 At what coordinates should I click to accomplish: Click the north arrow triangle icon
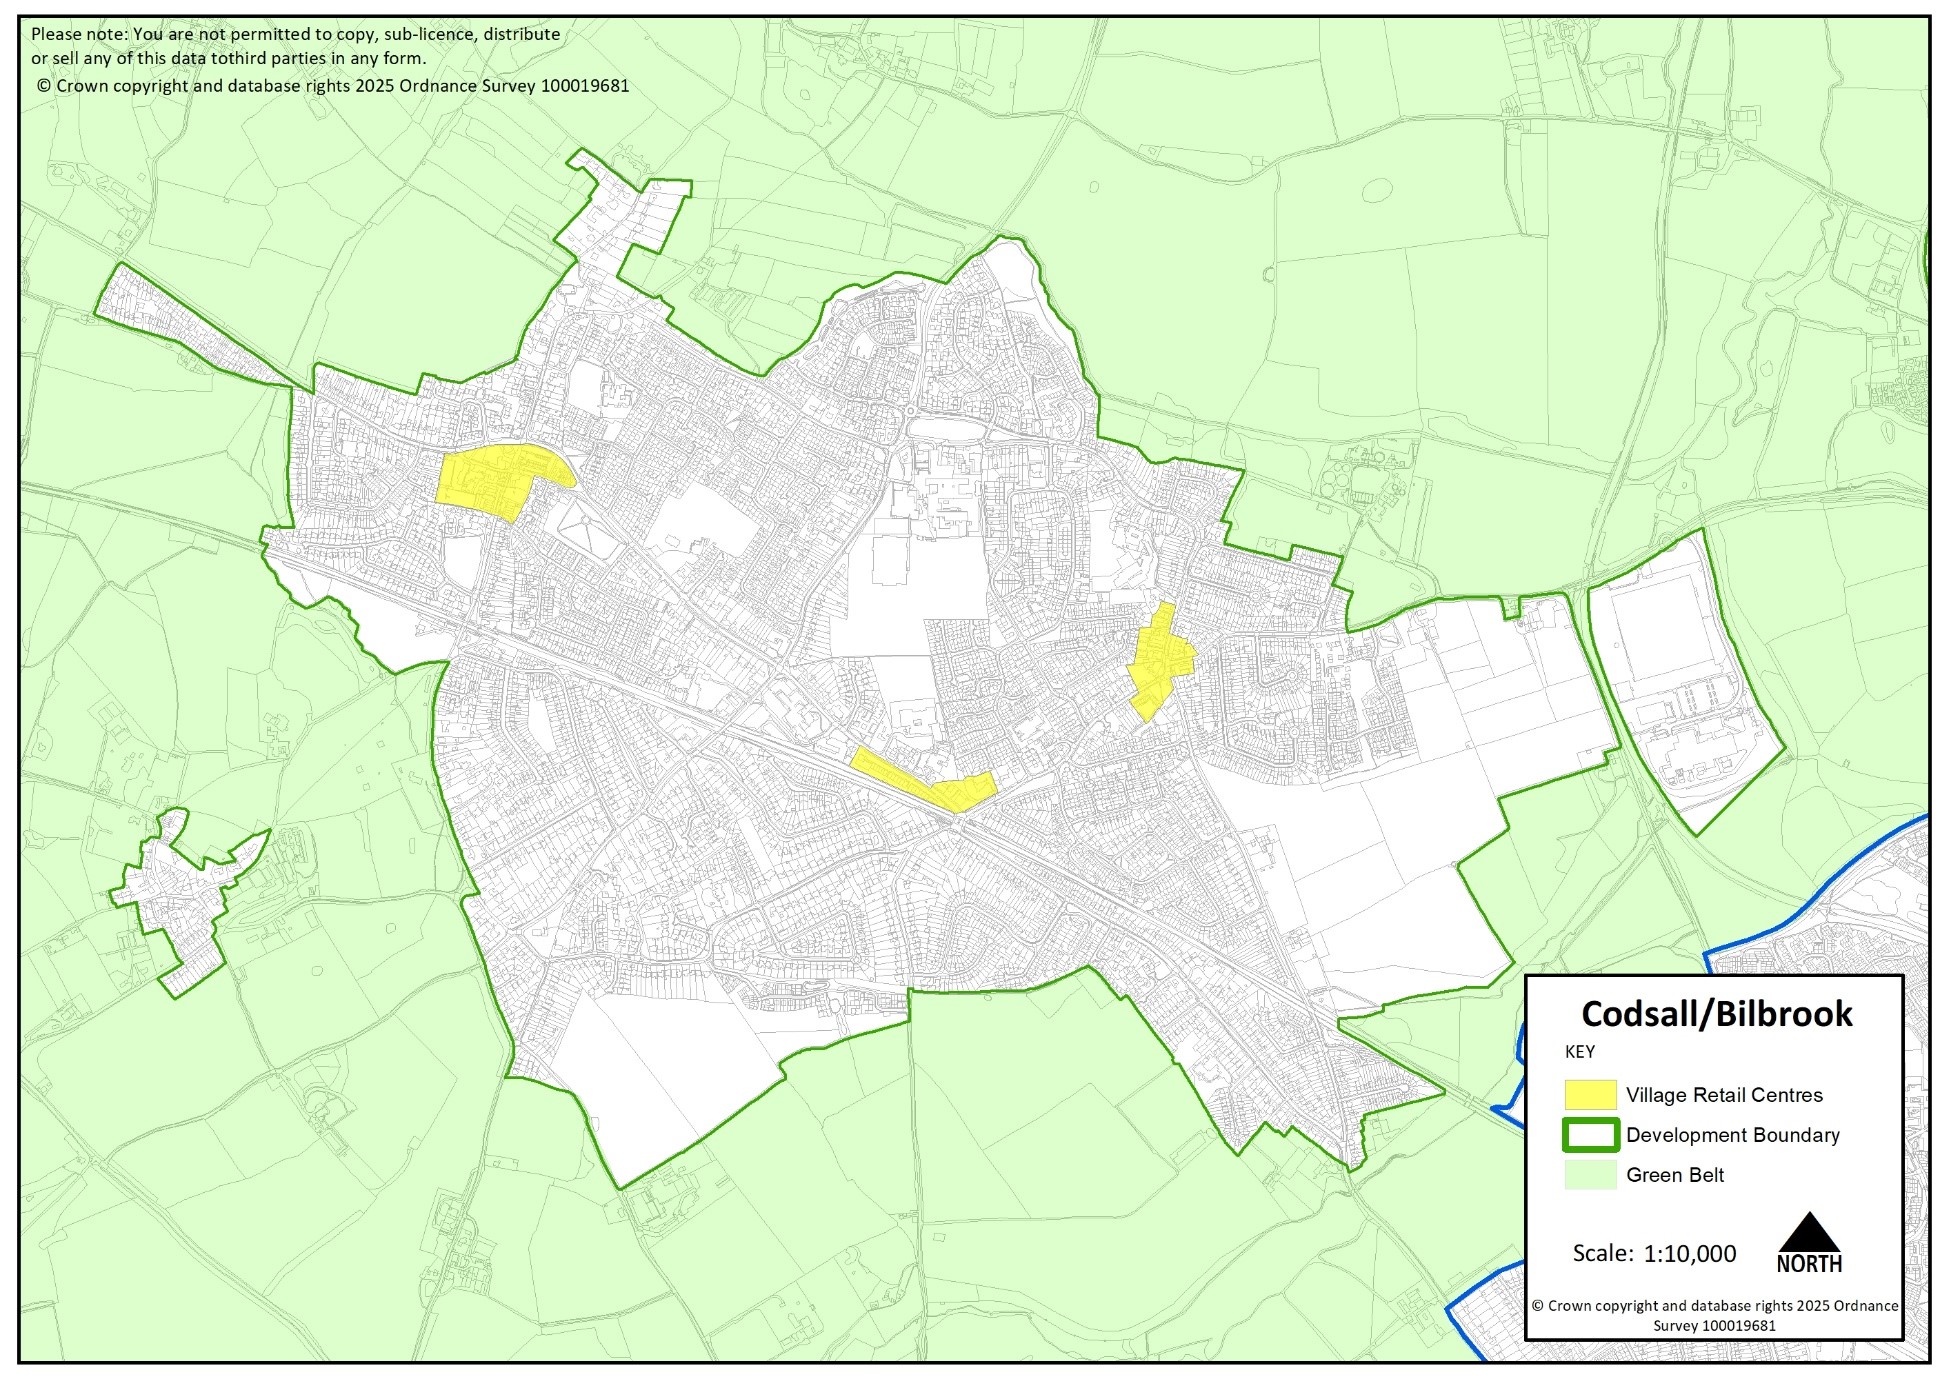click(x=1809, y=1232)
